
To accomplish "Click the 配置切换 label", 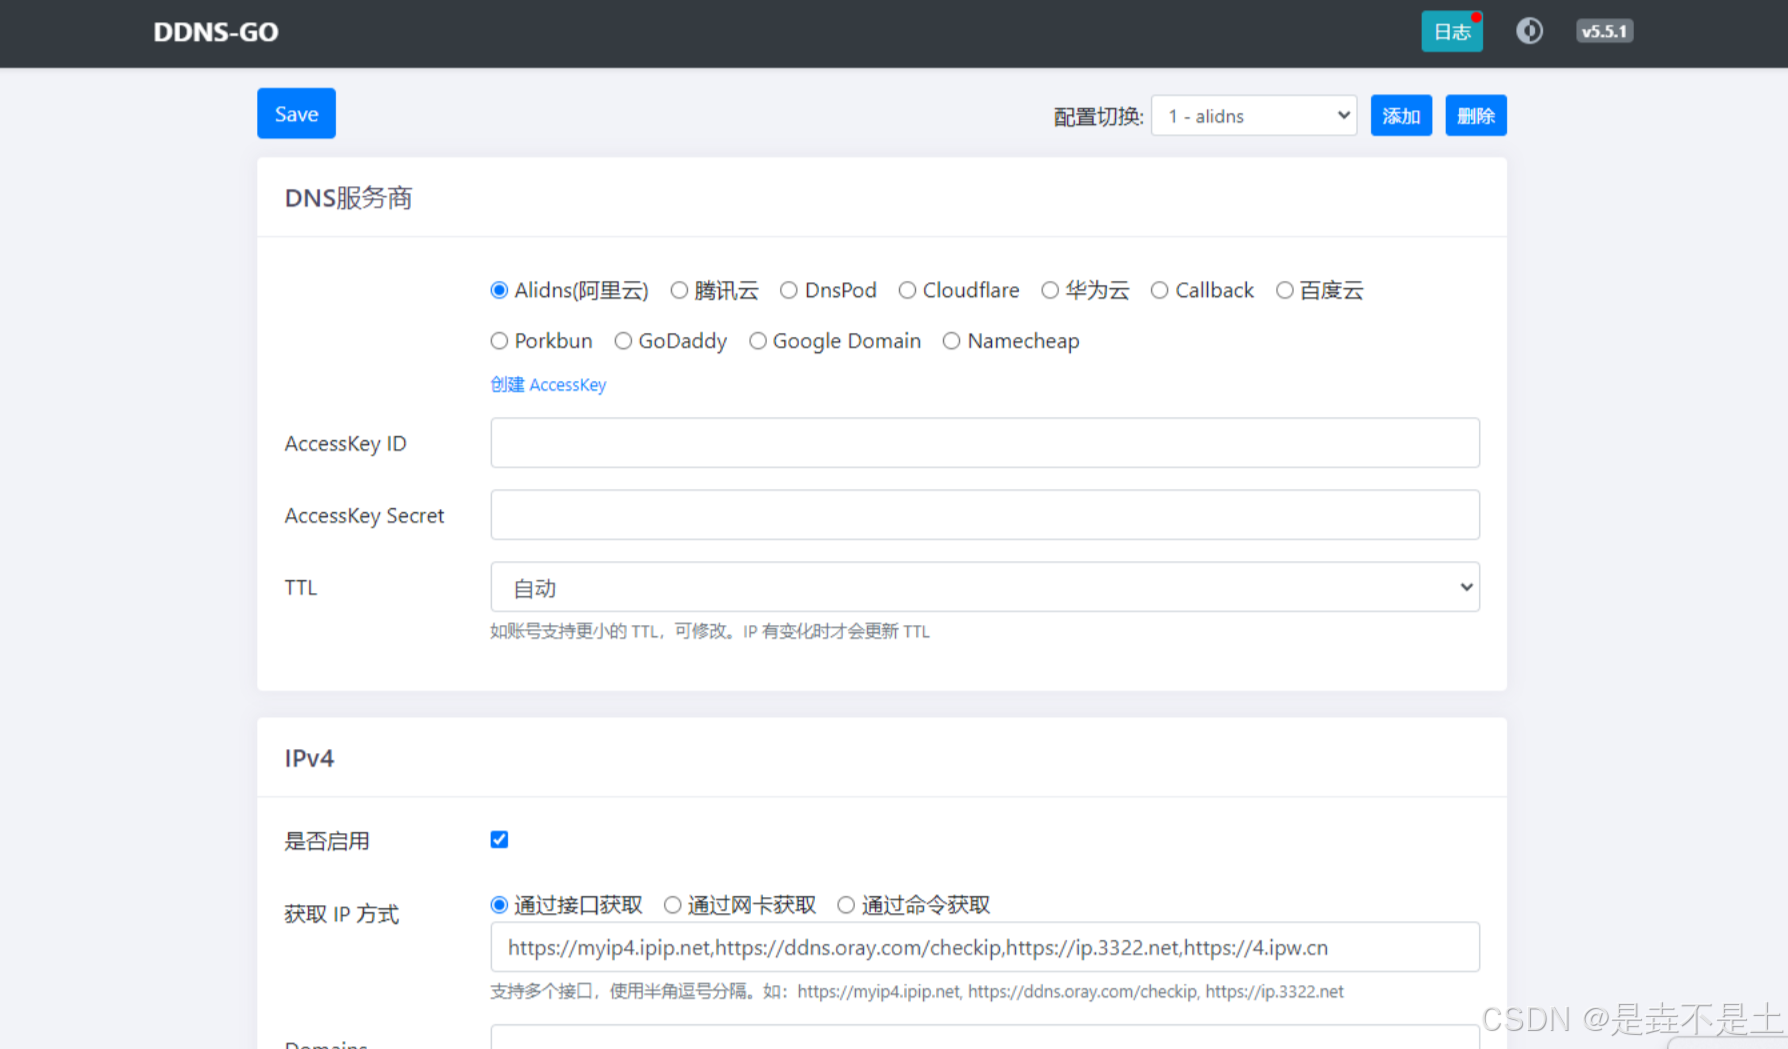I will click(x=1098, y=117).
